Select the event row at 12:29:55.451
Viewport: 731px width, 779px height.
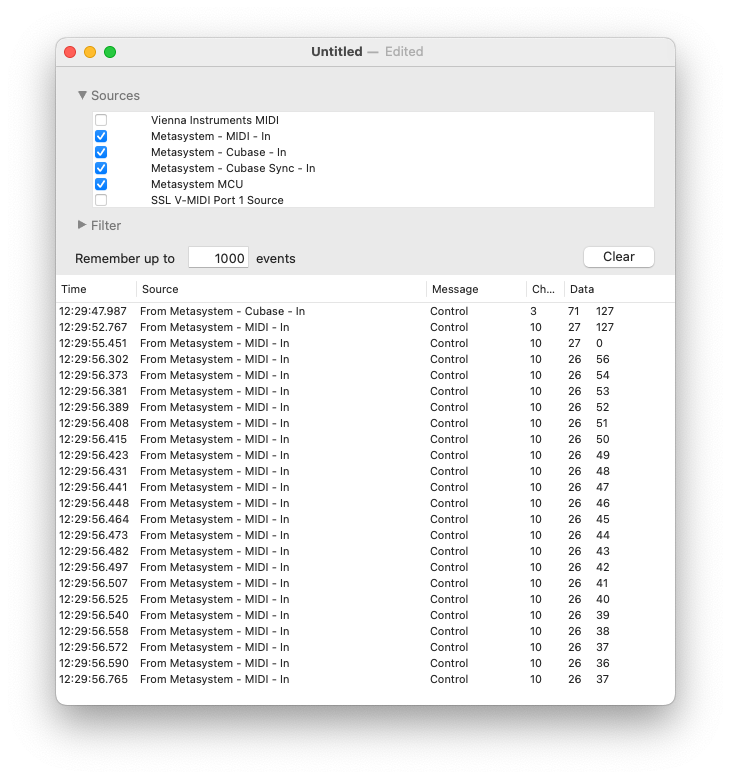click(365, 343)
